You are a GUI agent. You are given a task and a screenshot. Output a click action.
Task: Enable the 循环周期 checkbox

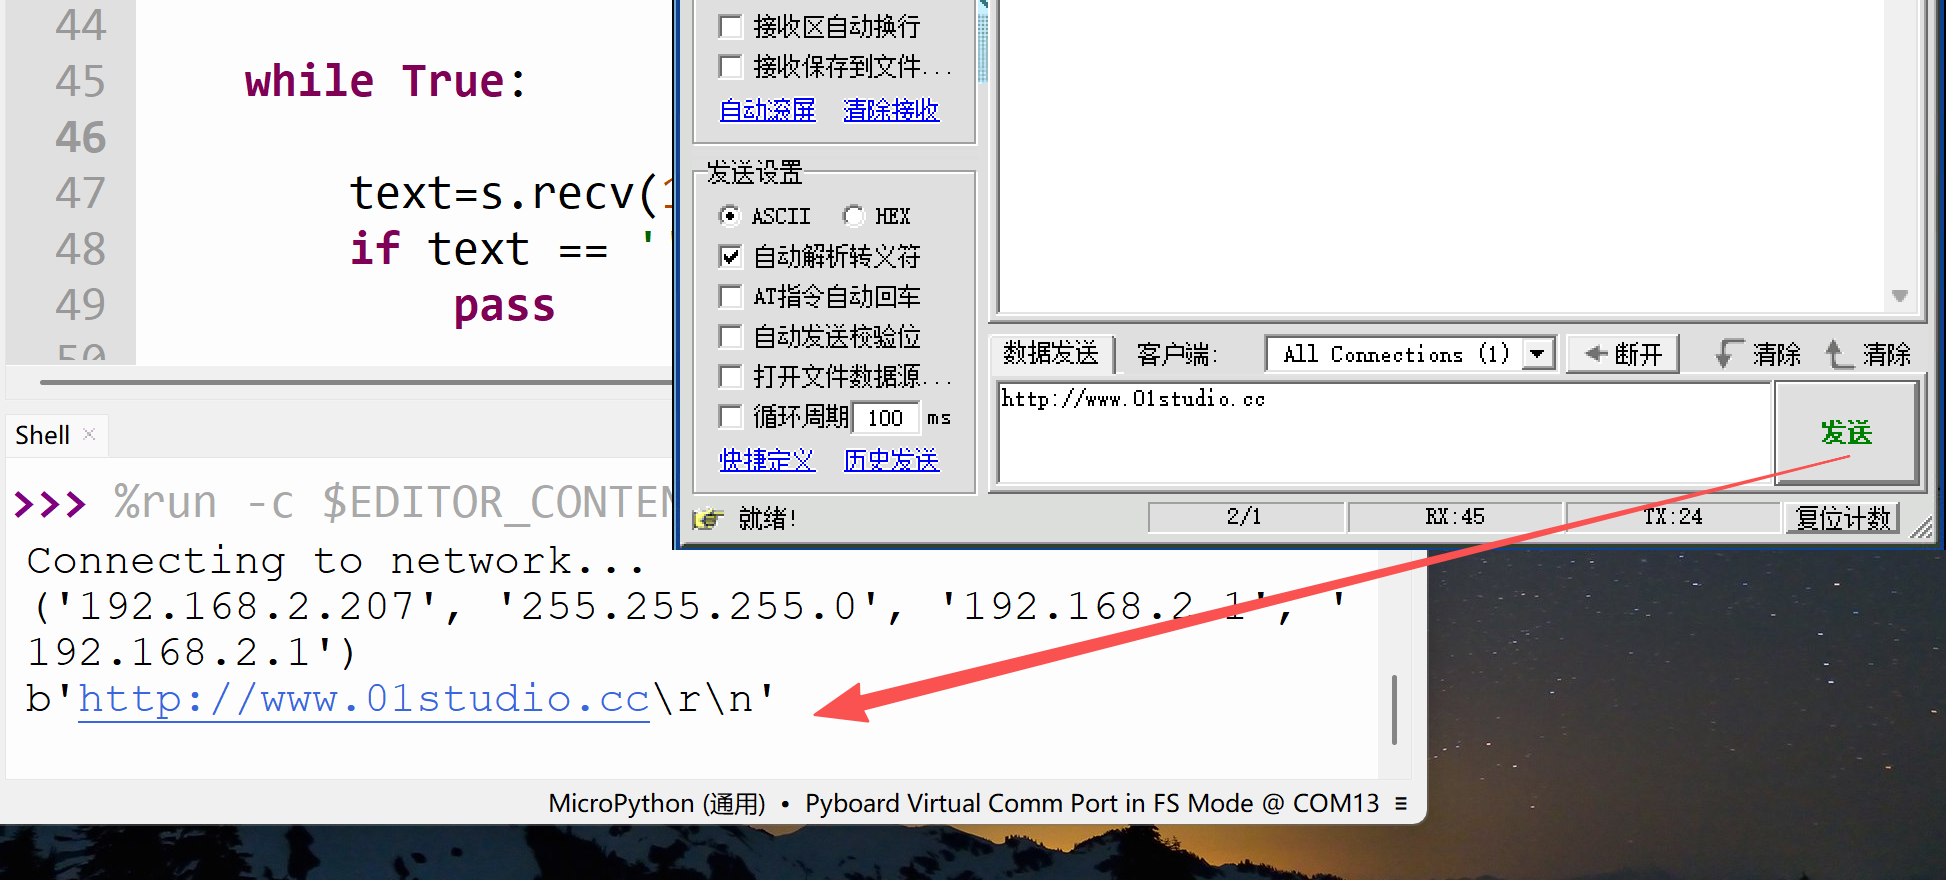(x=731, y=417)
